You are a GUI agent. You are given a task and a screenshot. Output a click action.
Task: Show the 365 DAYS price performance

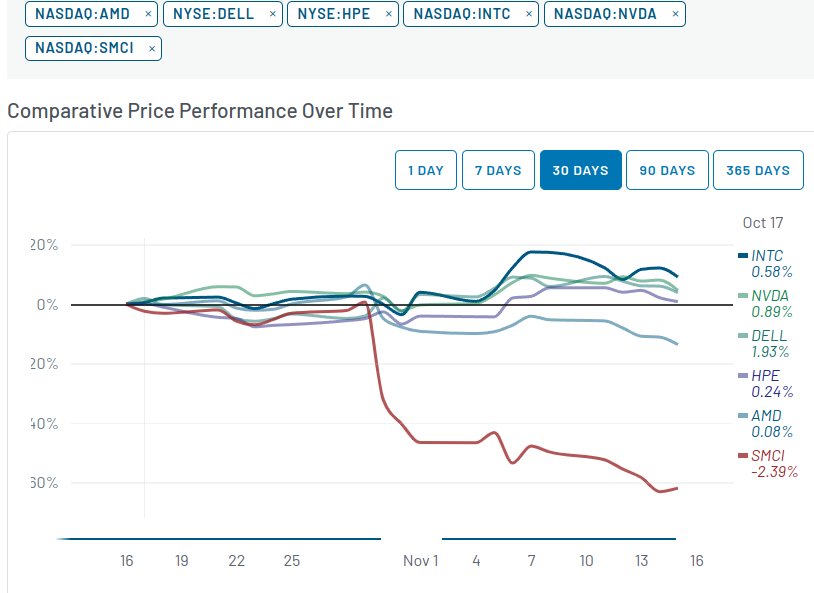pyautogui.click(x=758, y=170)
